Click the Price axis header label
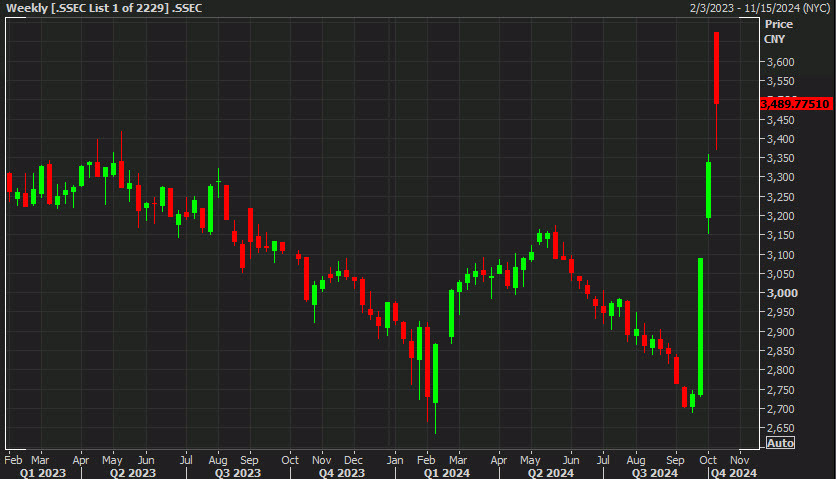The height and width of the screenshot is (479, 836). pyautogui.click(x=778, y=24)
